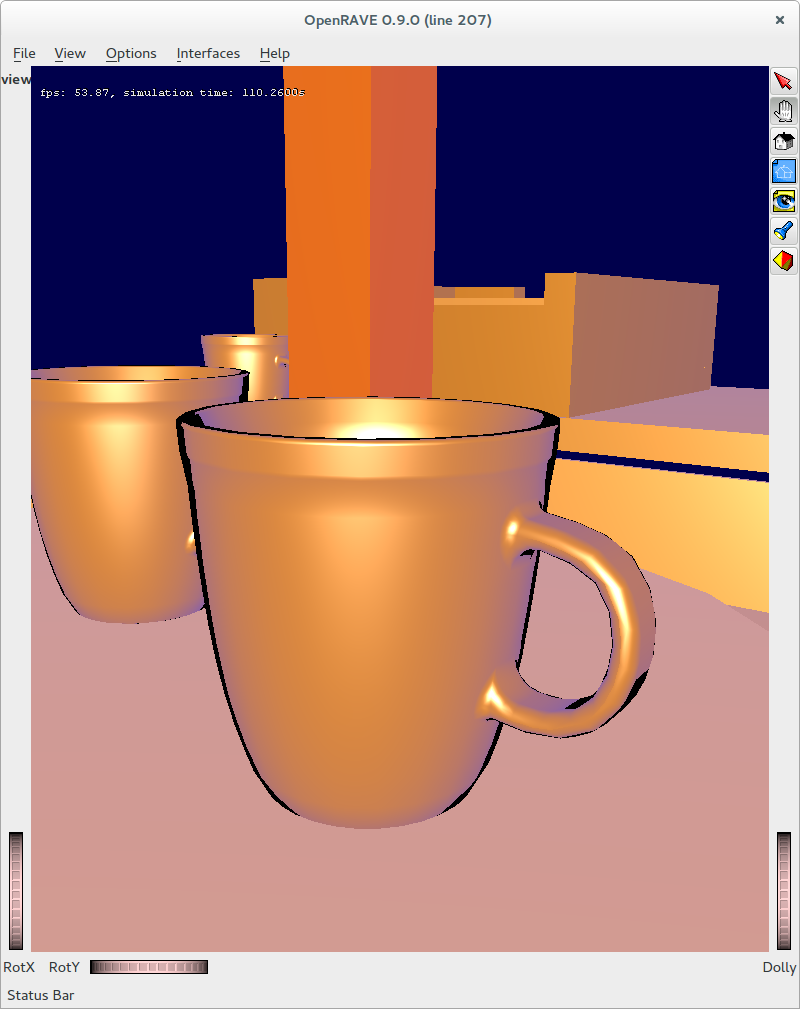Click the Set Home position icon
This screenshot has width=800, height=1009.
click(x=784, y=170)
